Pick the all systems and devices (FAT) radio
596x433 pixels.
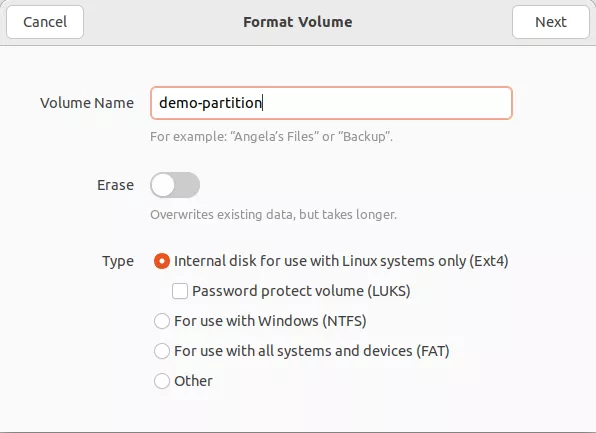[x=162, y=351]
